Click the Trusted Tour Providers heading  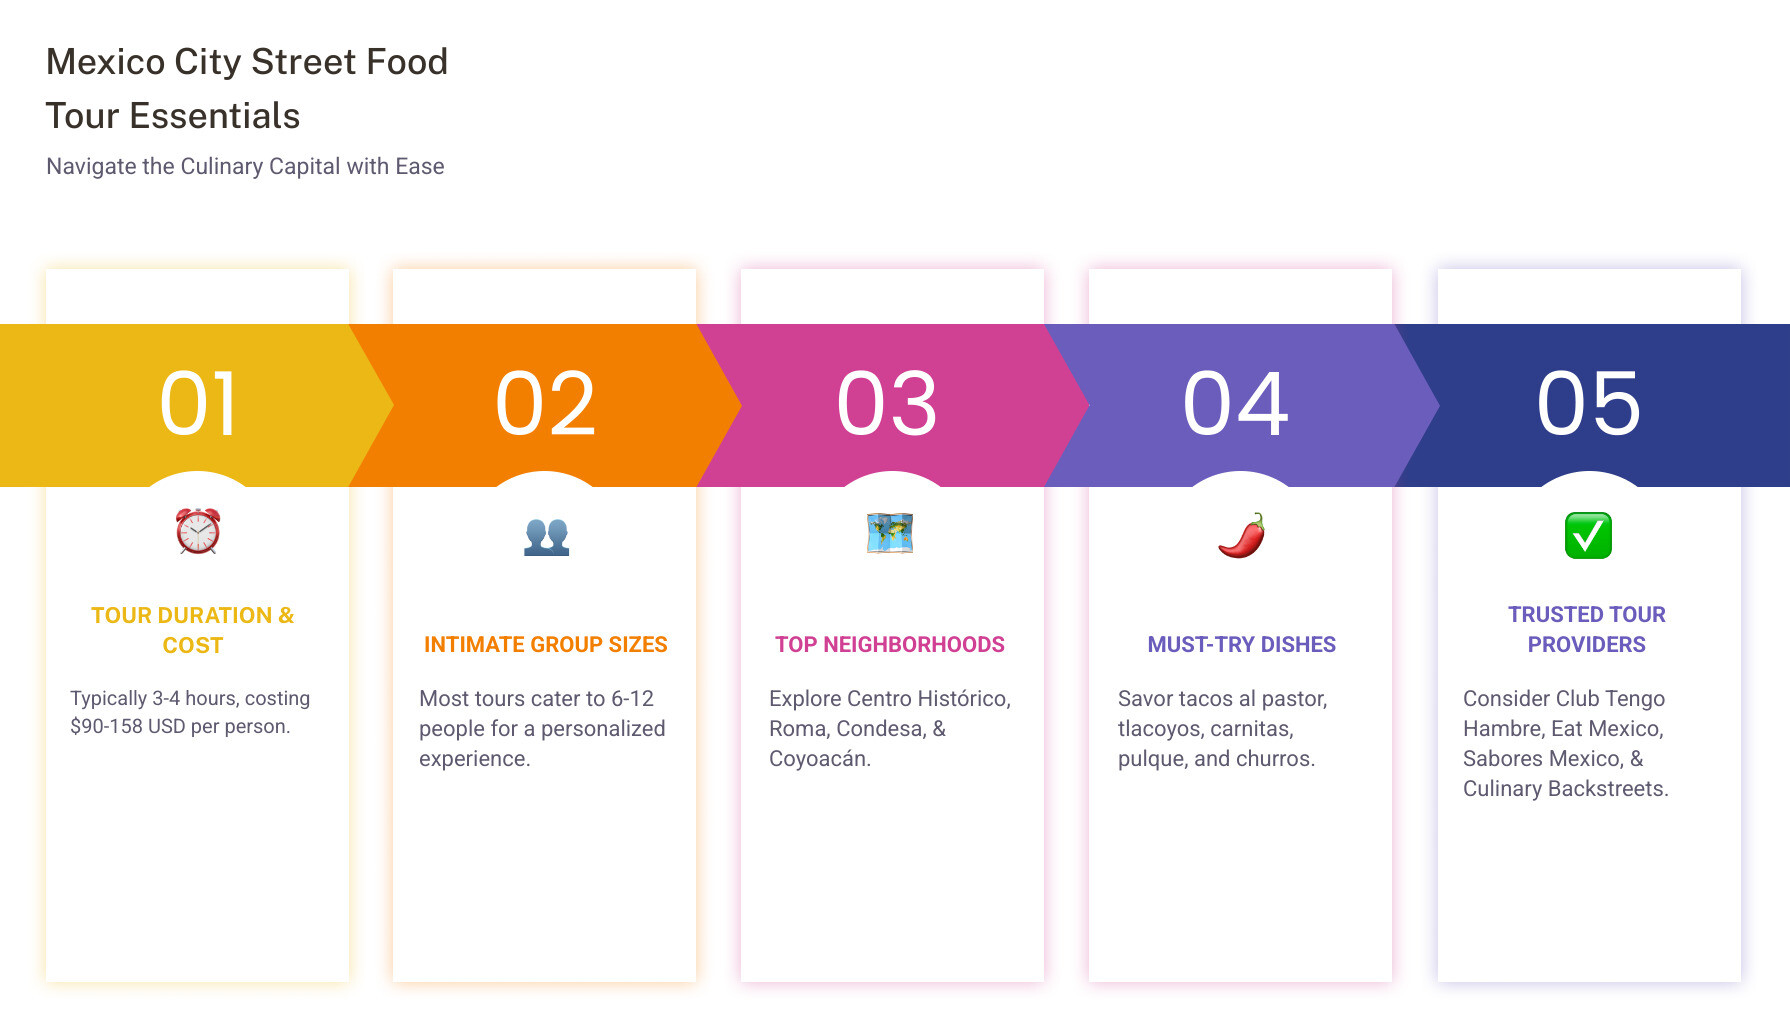click(1587, 629)
